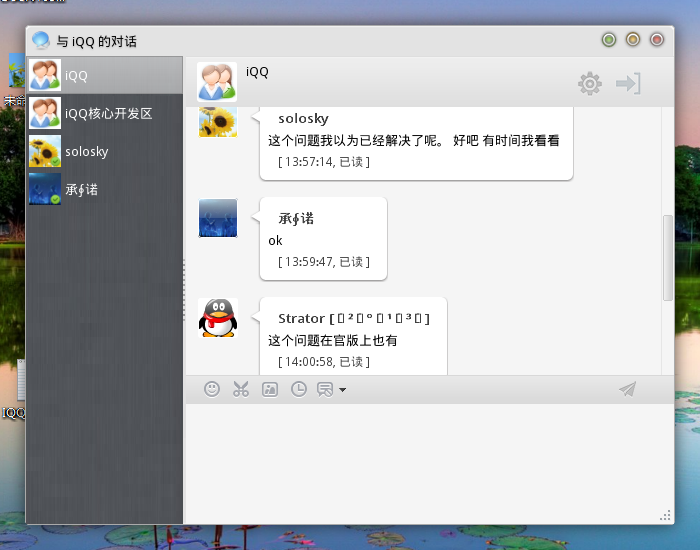Switch to solosky conversation in sidebar
Viewport: 700px width, 550px height.
point(104,151)
